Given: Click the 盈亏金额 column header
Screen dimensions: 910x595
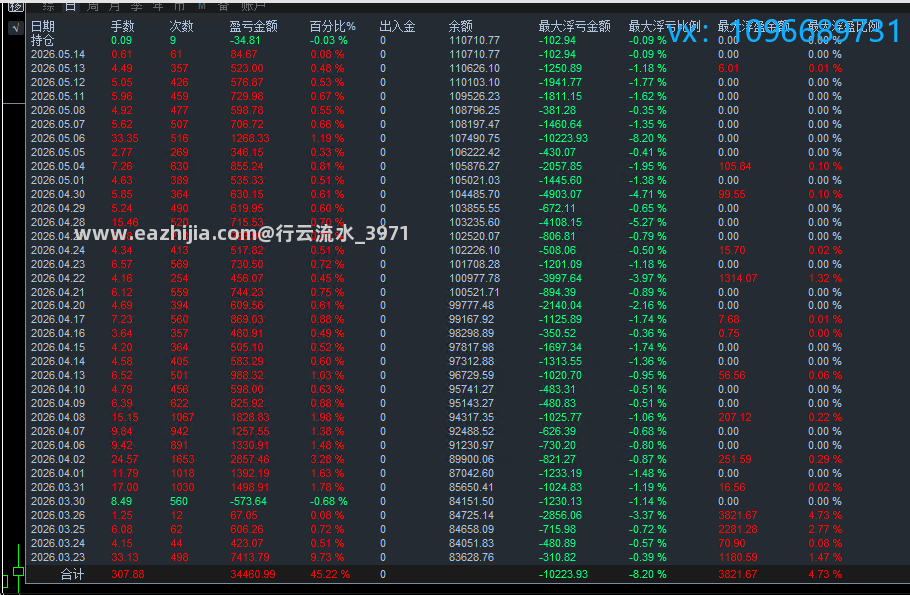Looking at the screenshot, I should (253, 26).
